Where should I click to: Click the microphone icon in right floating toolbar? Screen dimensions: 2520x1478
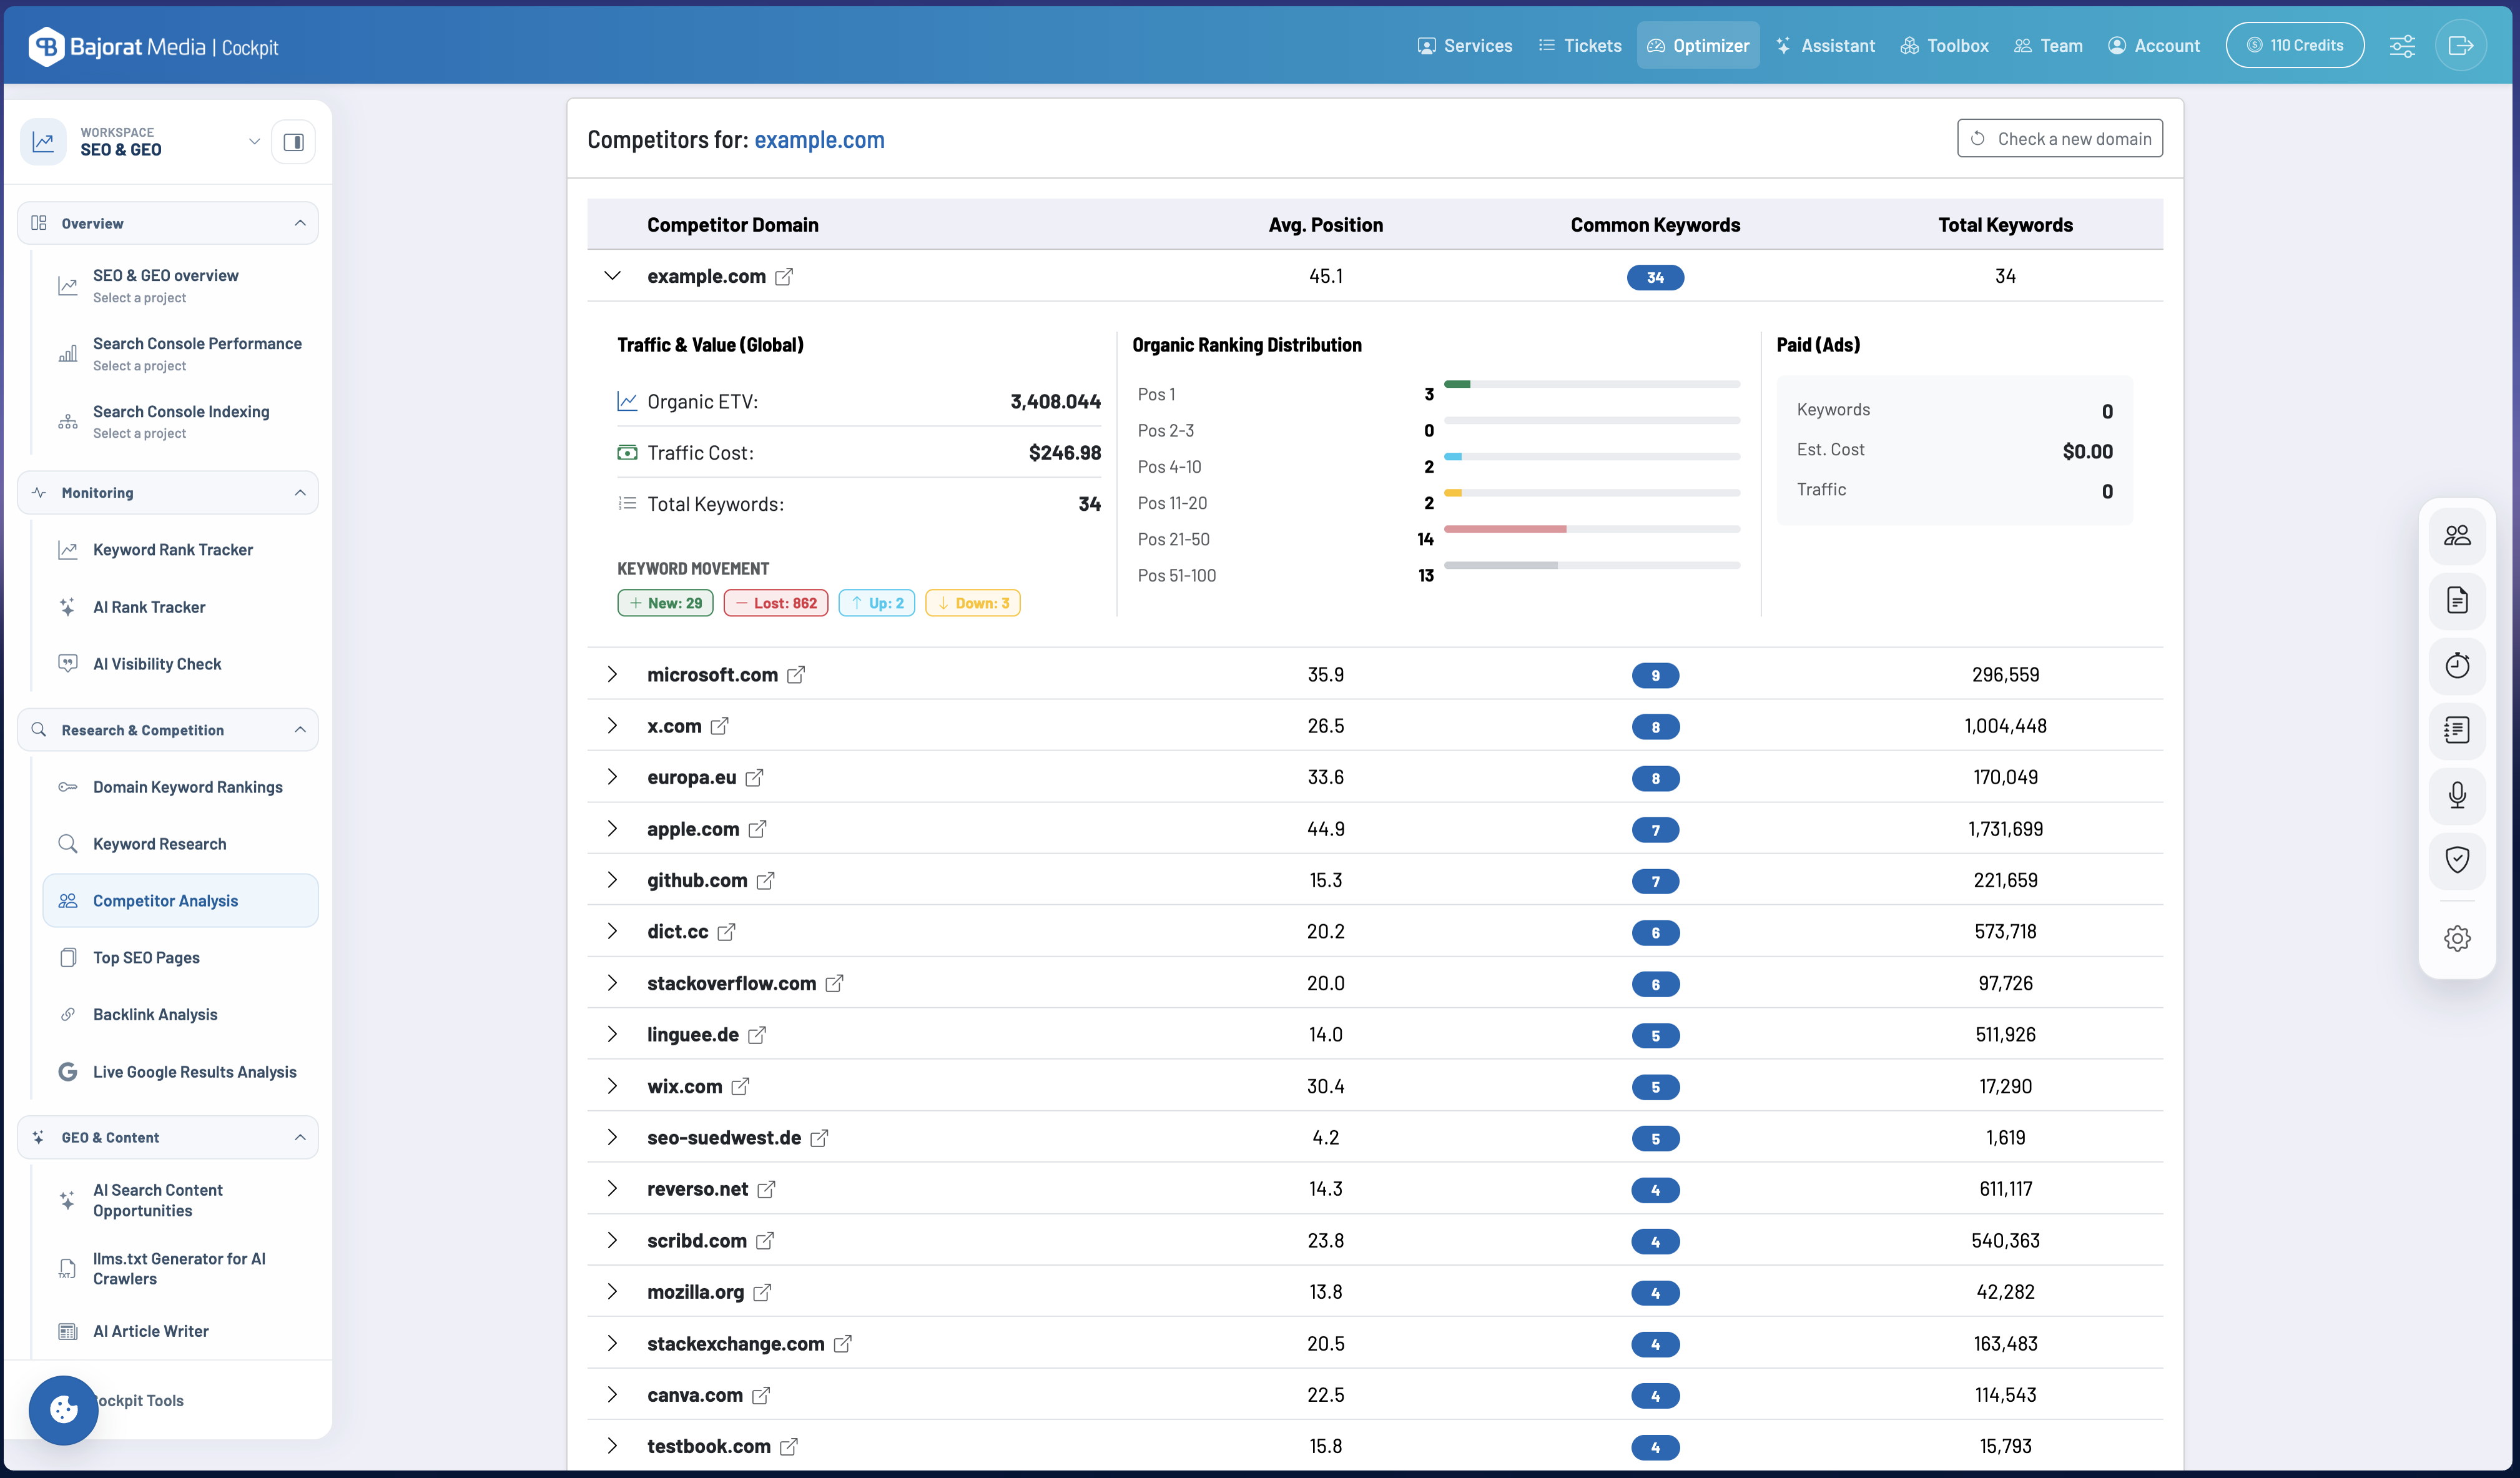pos(2457,796)
